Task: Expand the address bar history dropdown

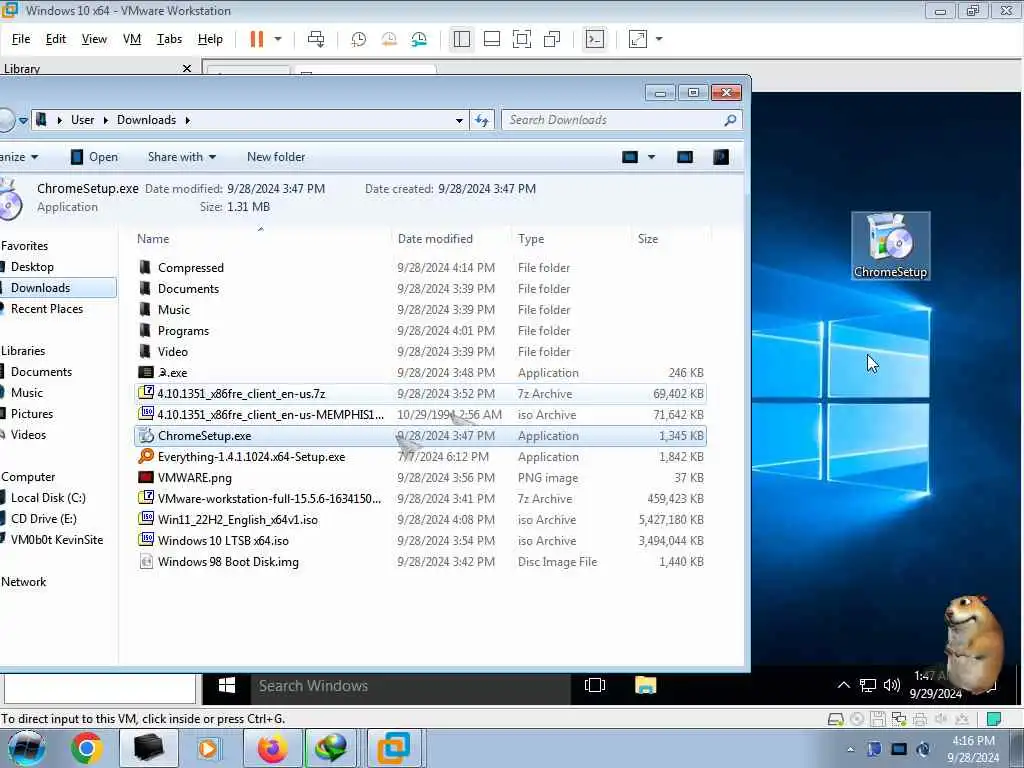Action: 459,120
